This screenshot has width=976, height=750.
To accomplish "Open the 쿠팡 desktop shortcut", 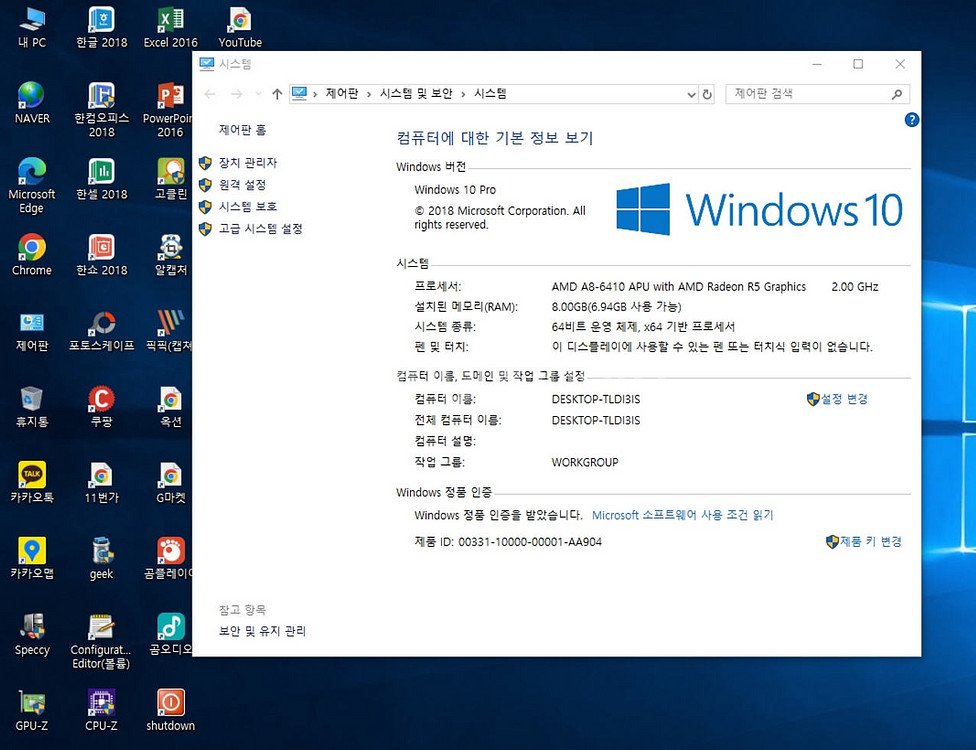I will click(x=101, y=406).
